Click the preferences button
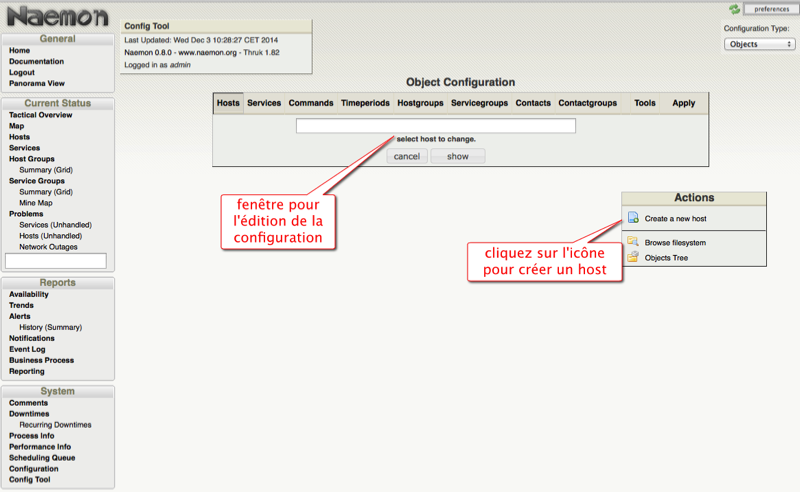 coord(770,9)
